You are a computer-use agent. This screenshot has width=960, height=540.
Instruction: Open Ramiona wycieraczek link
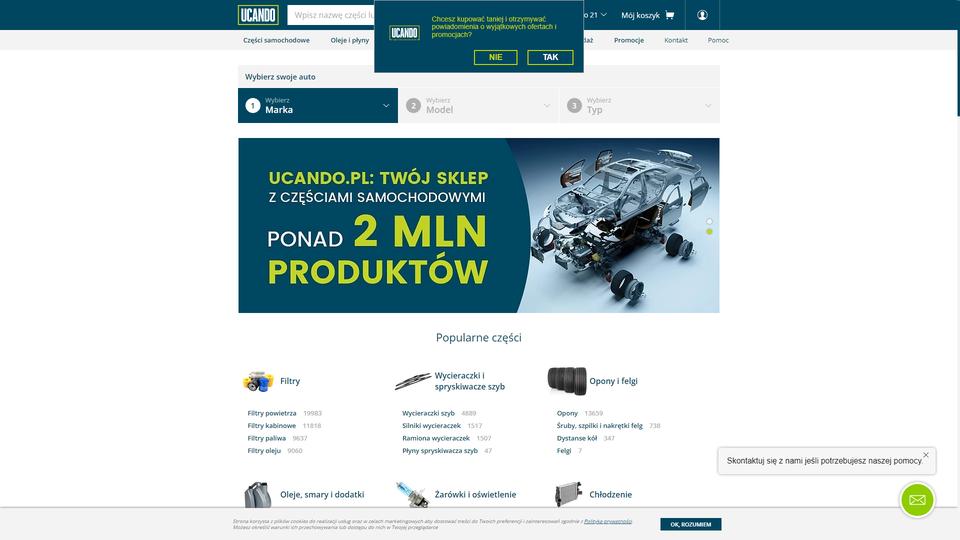[x=436, y=438]
